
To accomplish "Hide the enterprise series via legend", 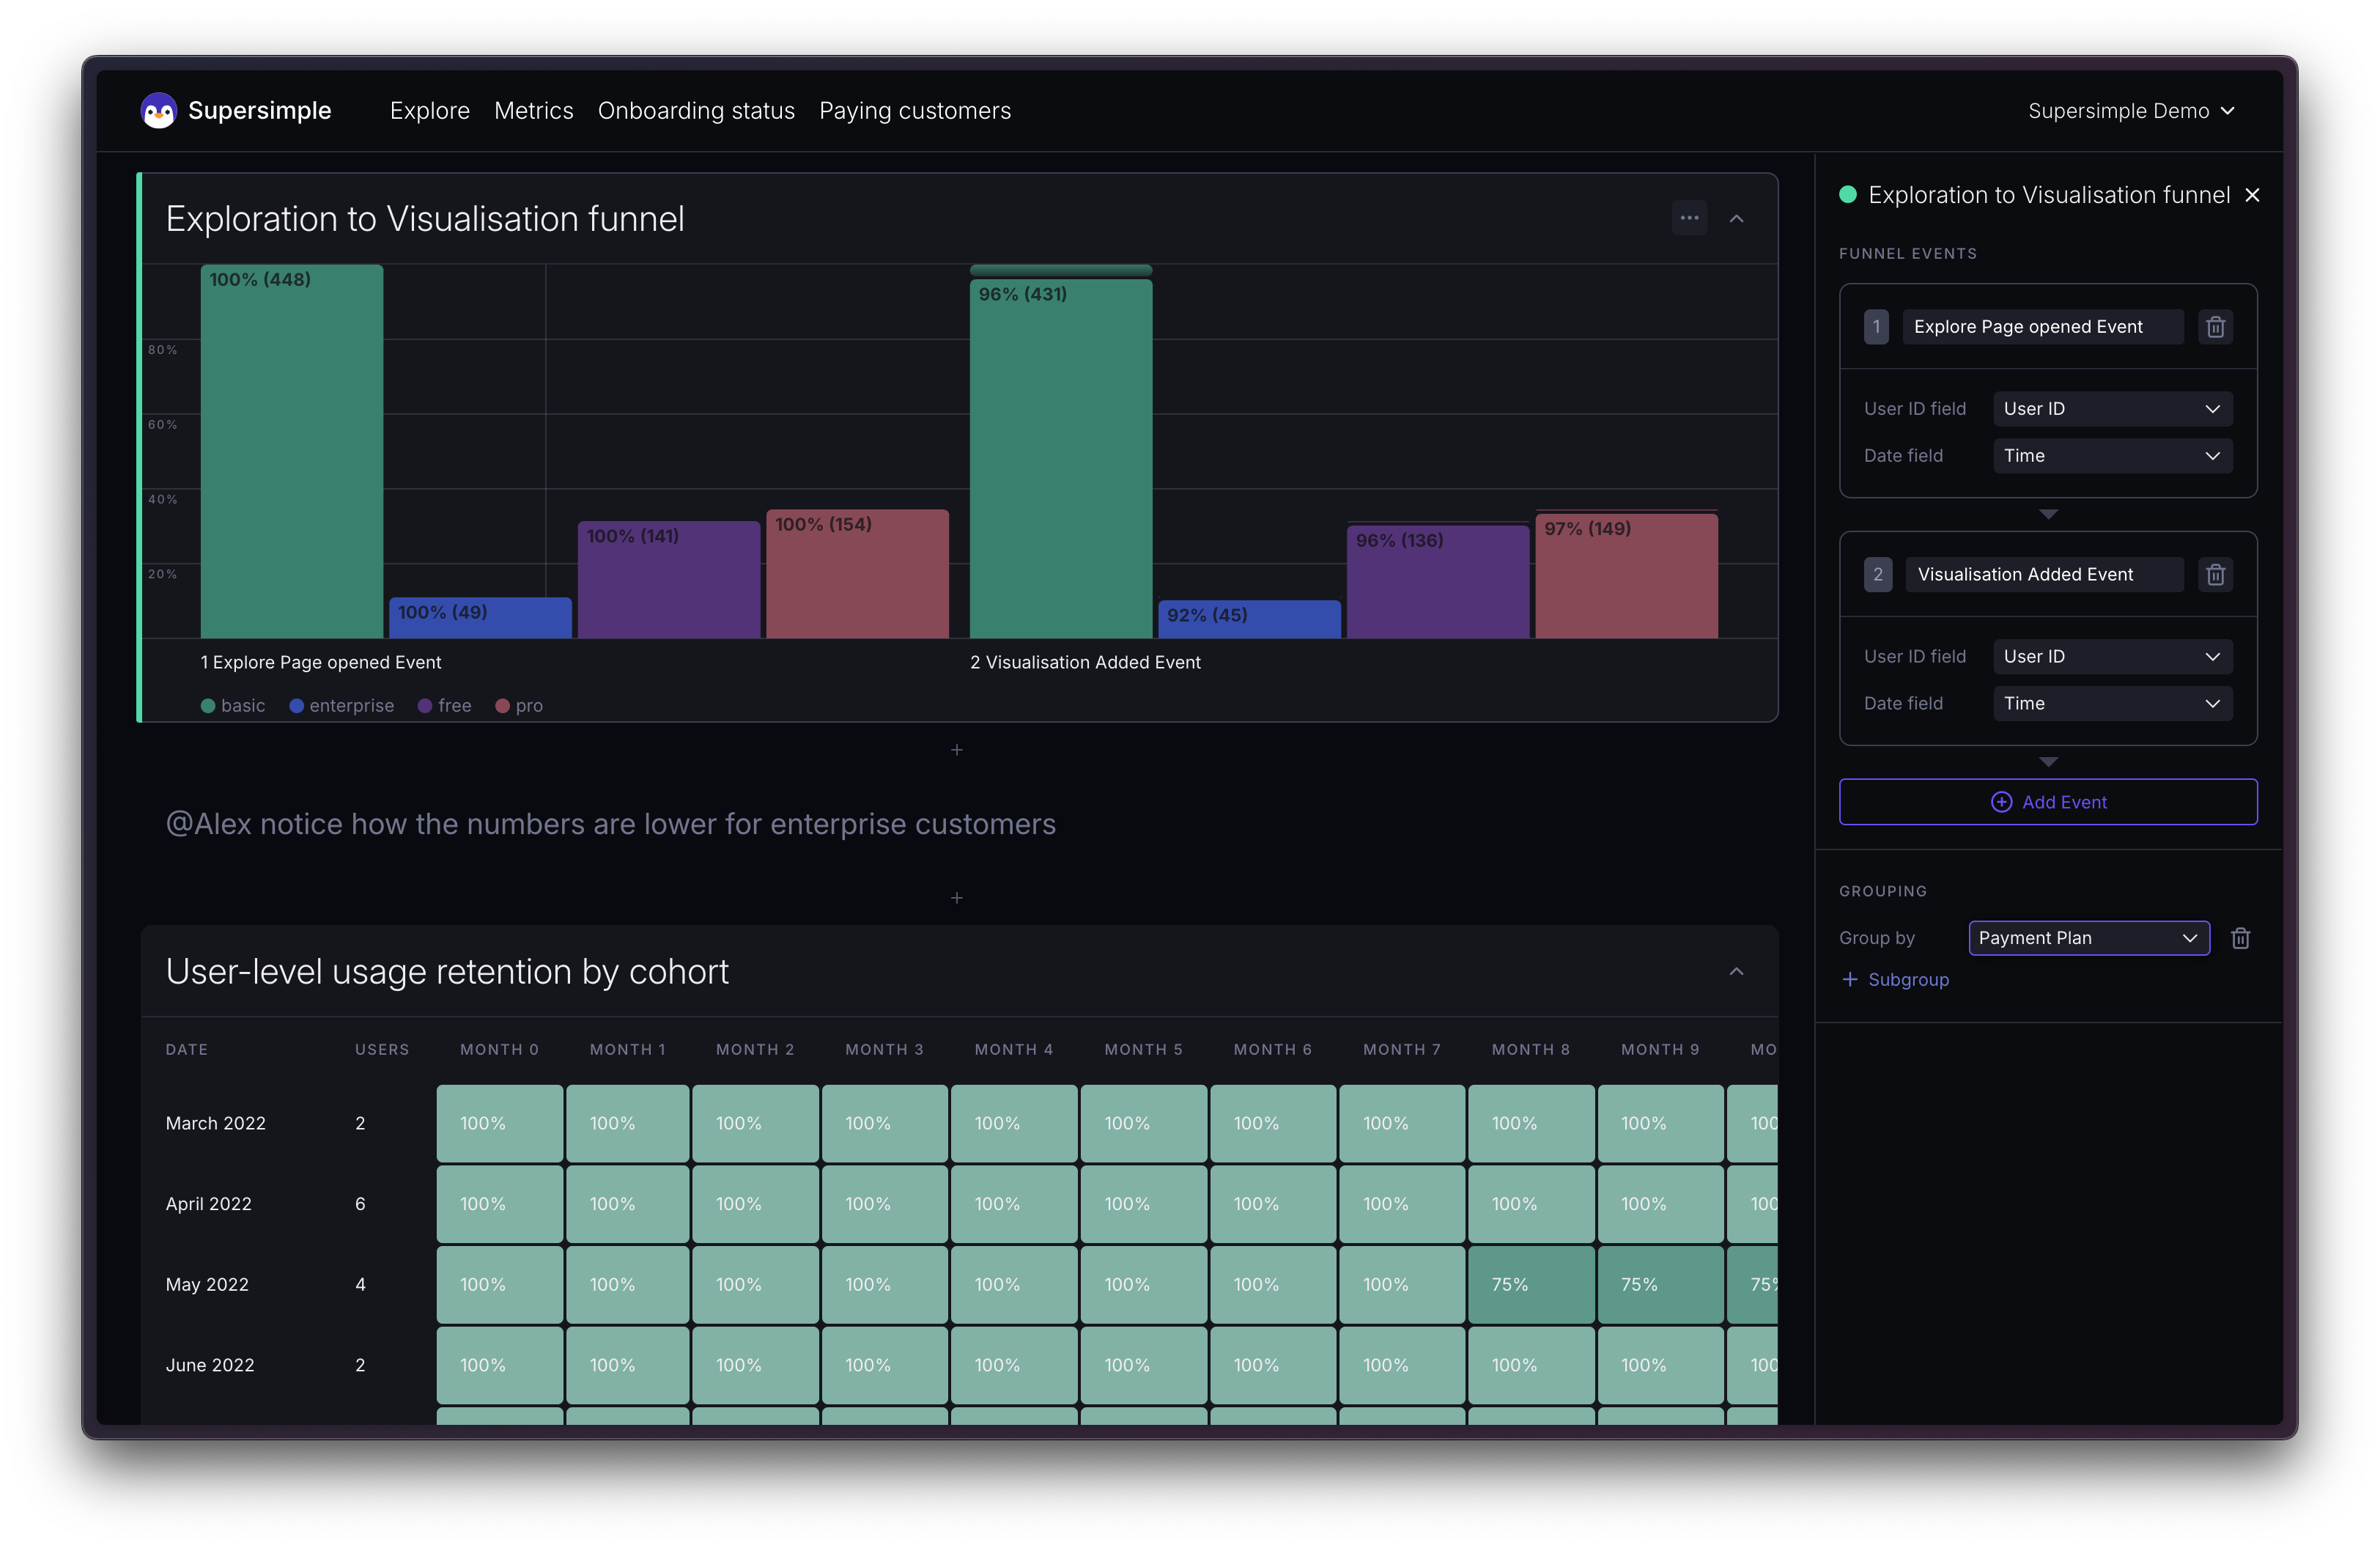I will (x=341, y=705).
